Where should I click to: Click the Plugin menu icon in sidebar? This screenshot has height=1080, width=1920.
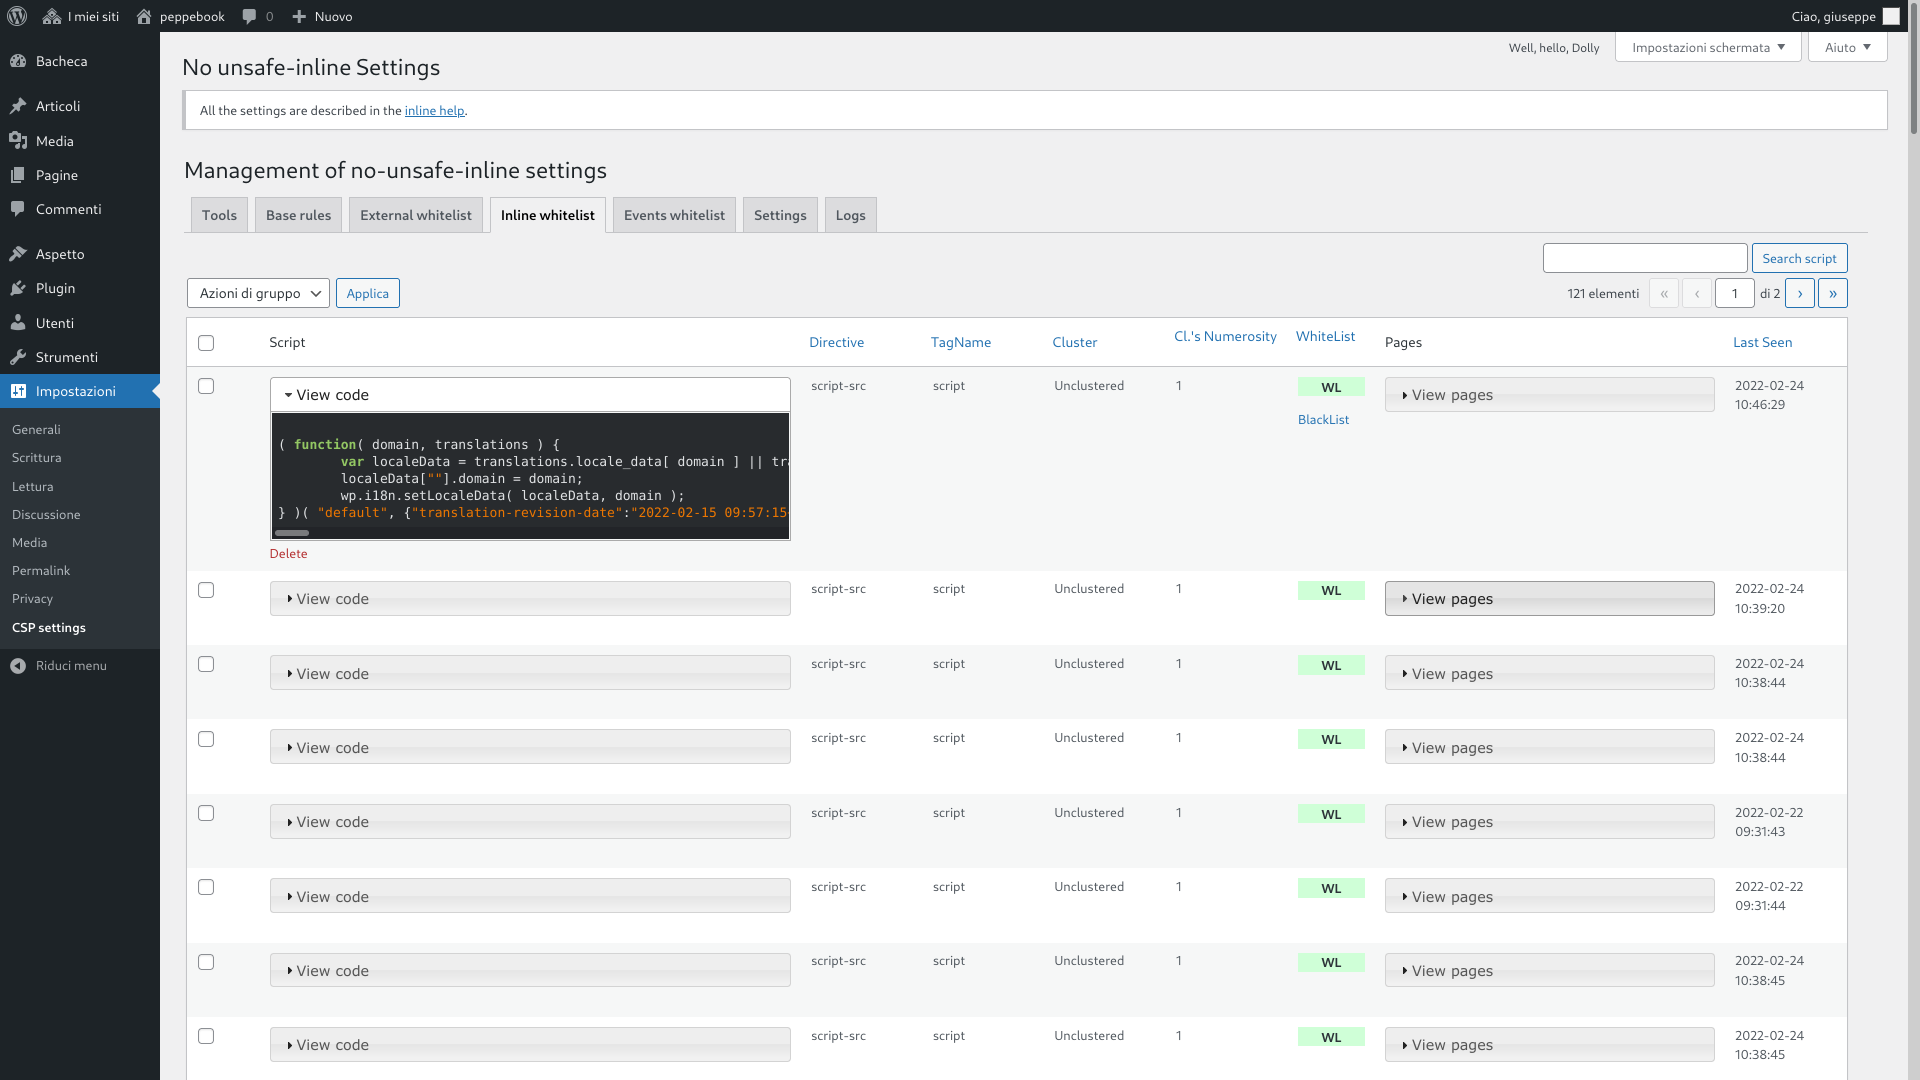17,287
